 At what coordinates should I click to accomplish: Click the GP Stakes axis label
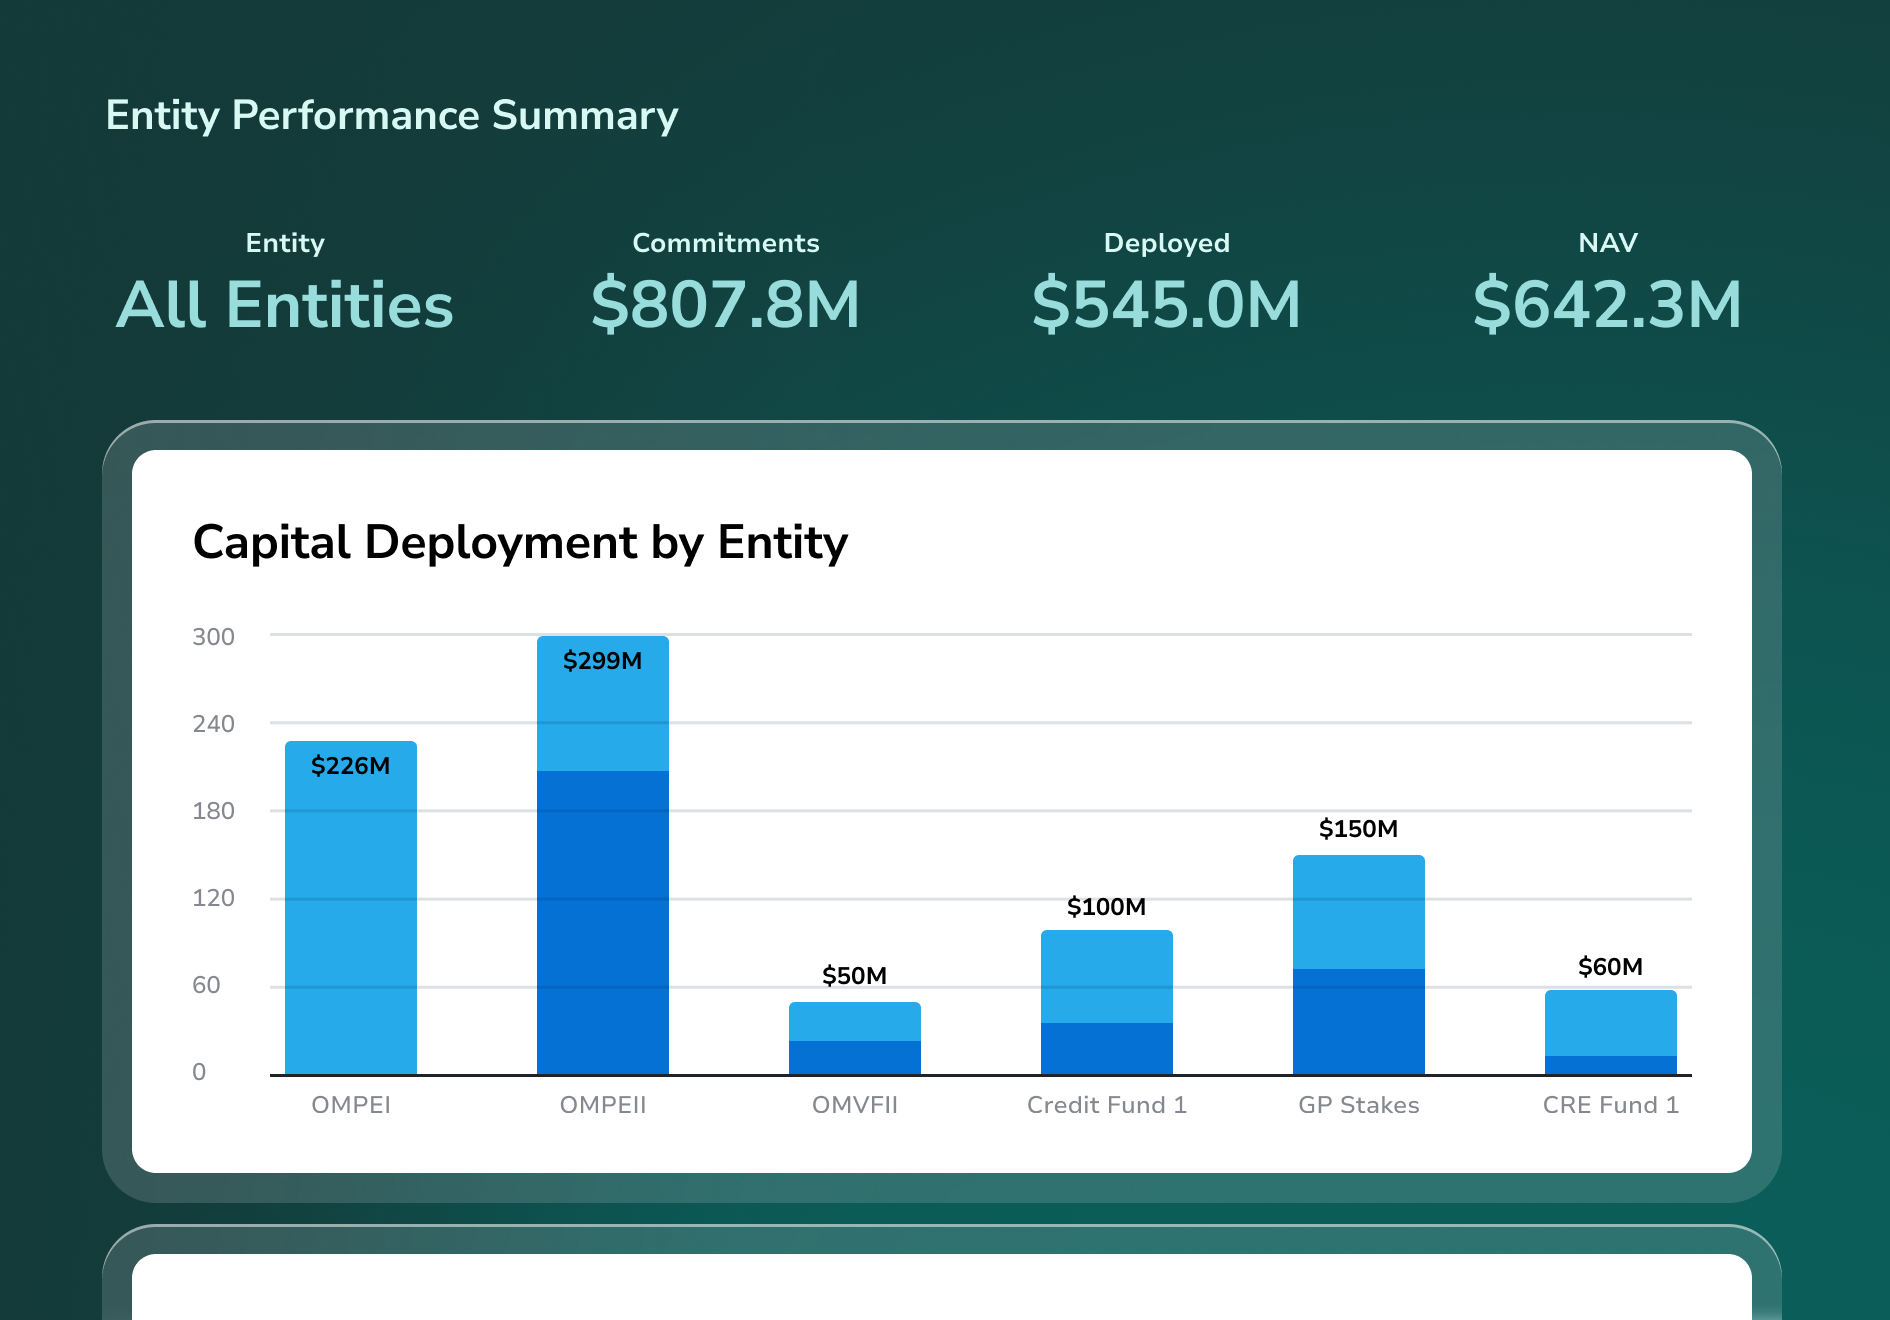[1359, 1105]
